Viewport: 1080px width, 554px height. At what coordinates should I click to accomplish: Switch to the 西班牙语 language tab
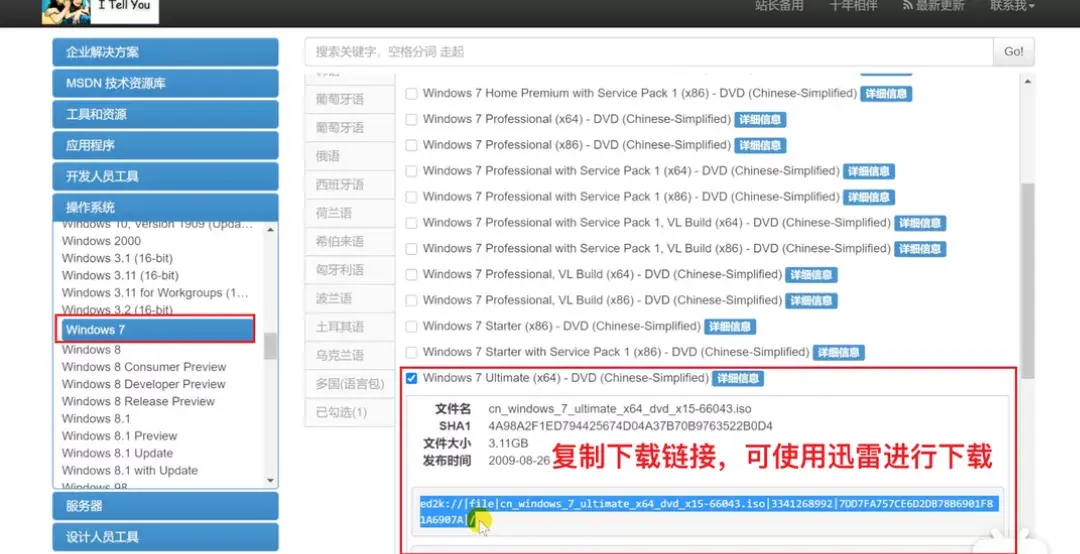click(349, 185)
